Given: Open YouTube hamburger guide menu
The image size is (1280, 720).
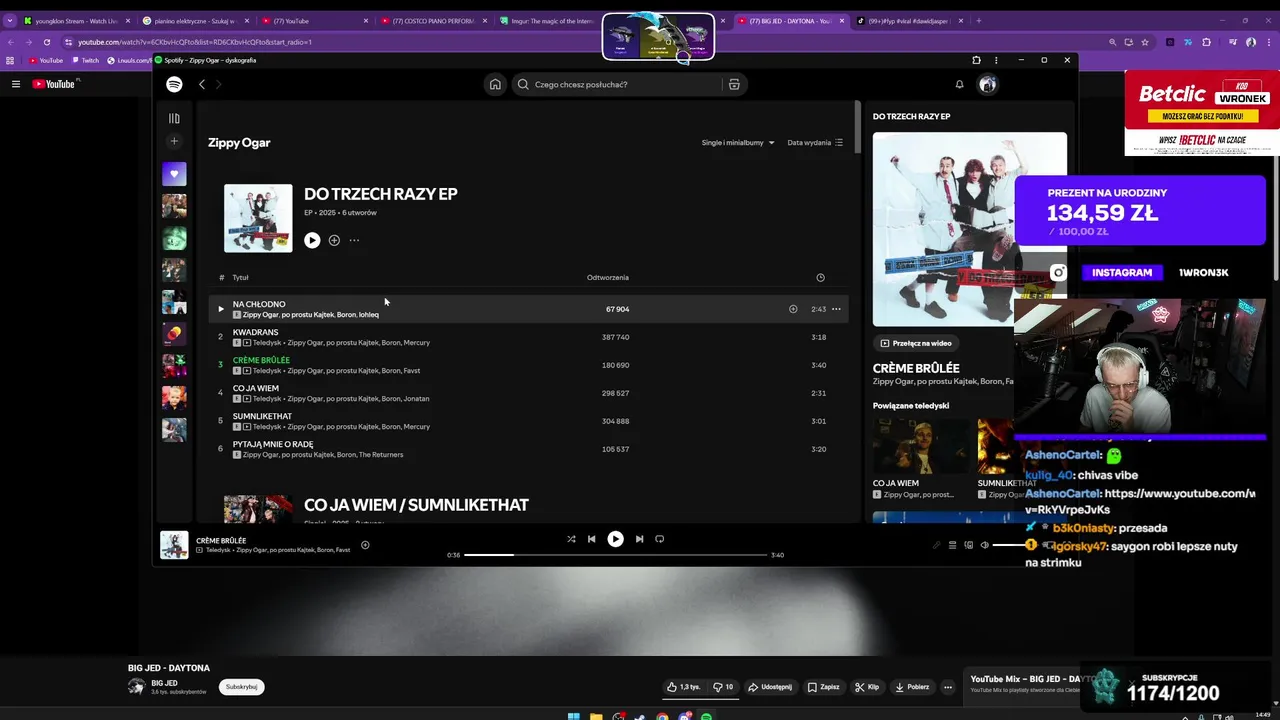Looking at the screenshot, I should click(x=16, y=84).
